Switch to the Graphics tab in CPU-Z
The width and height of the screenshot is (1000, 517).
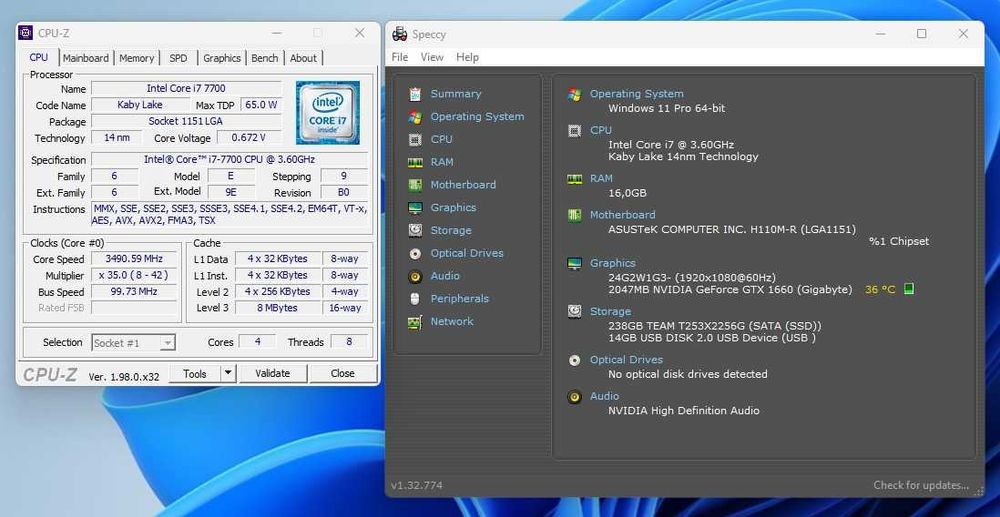click(222, 58)
